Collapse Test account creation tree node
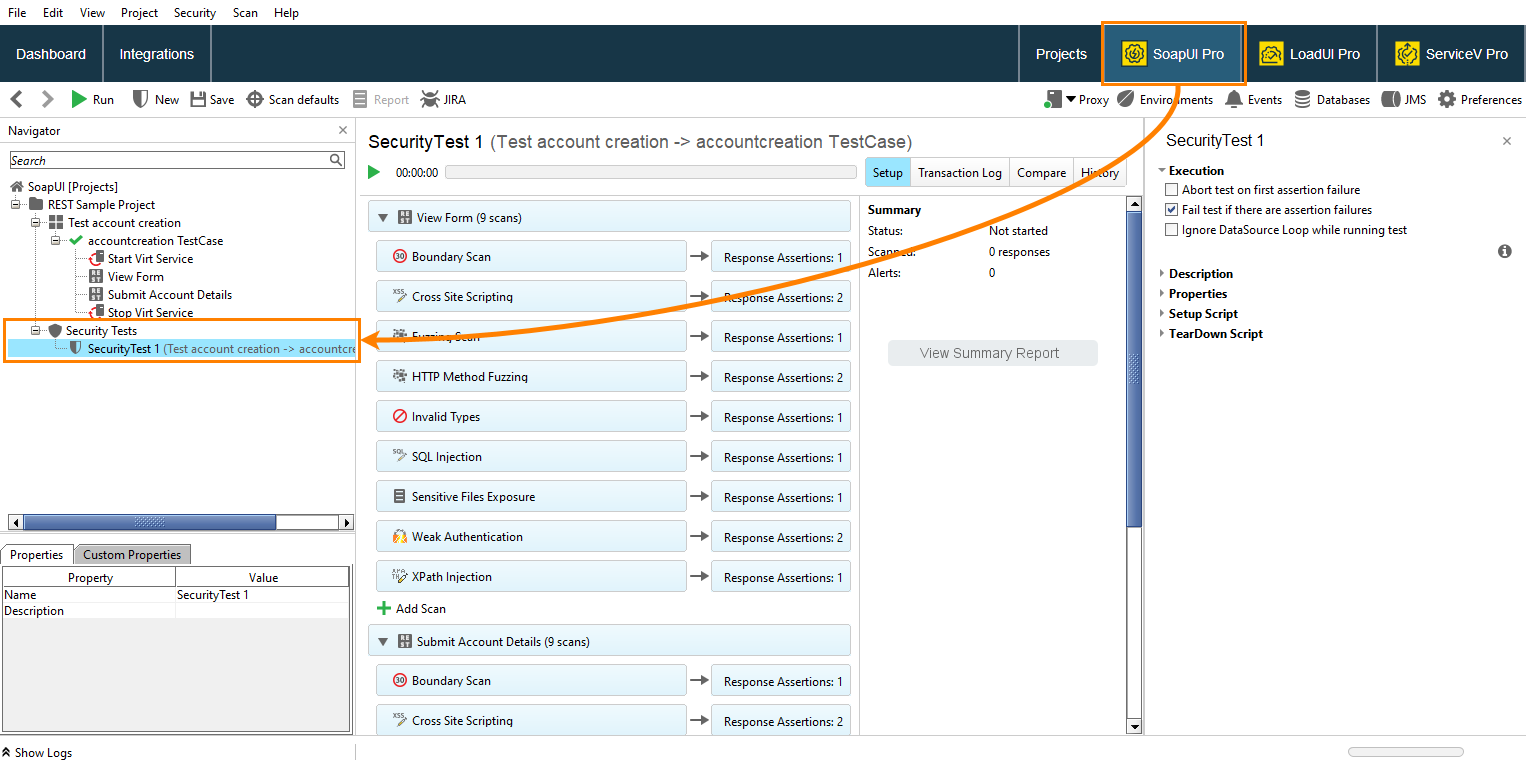 [x=36, y=222]
